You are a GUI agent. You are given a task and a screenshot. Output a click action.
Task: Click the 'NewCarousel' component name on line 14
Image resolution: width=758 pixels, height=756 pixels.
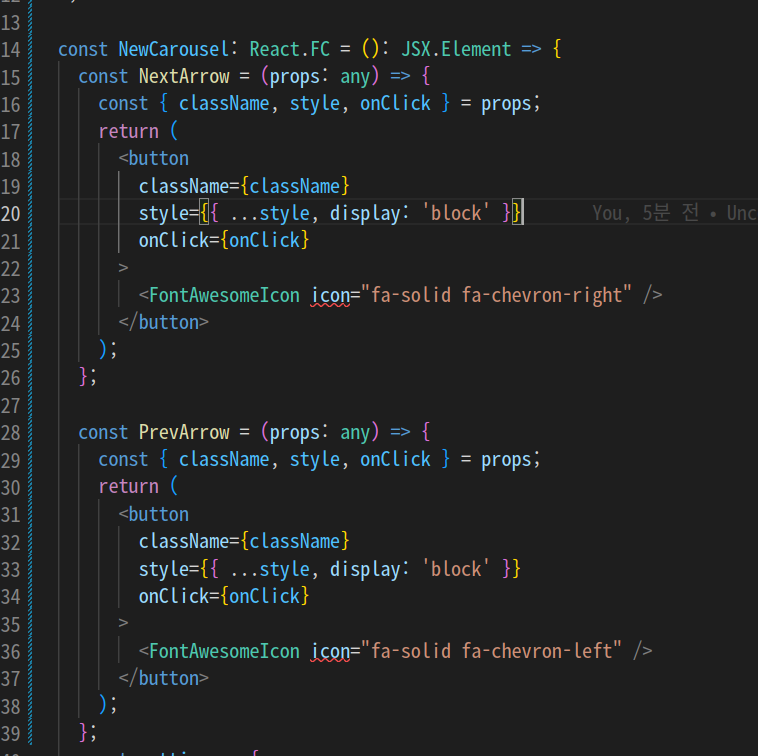point(174,49)
